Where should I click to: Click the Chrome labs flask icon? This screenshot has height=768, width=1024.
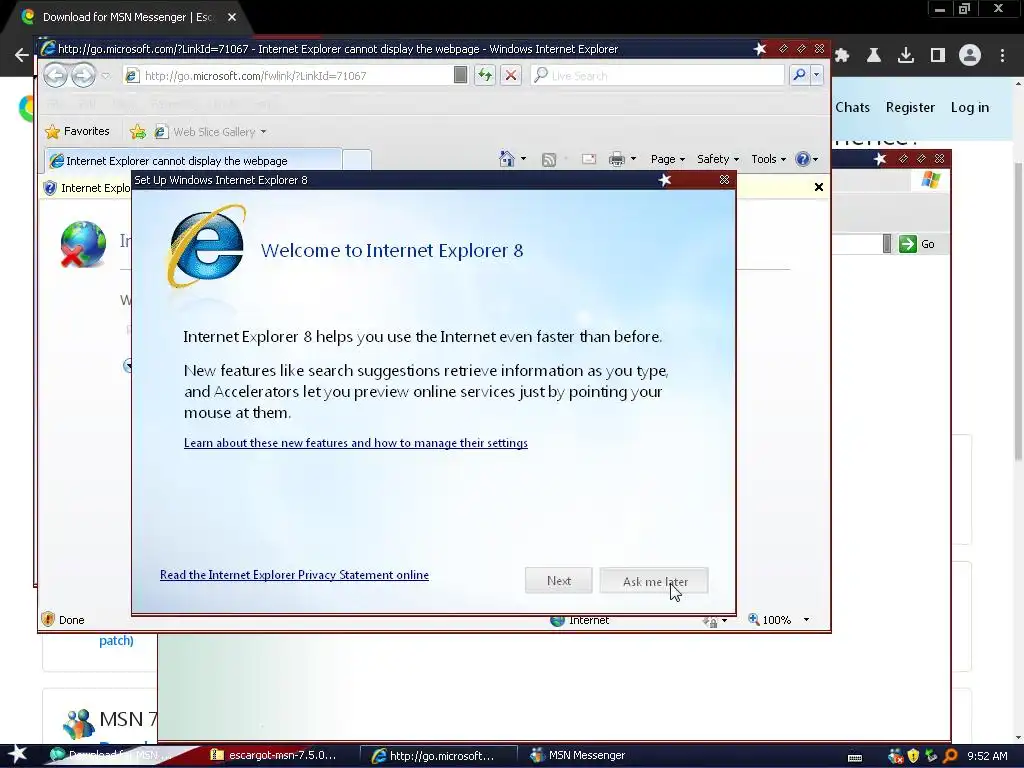point(874,56)
